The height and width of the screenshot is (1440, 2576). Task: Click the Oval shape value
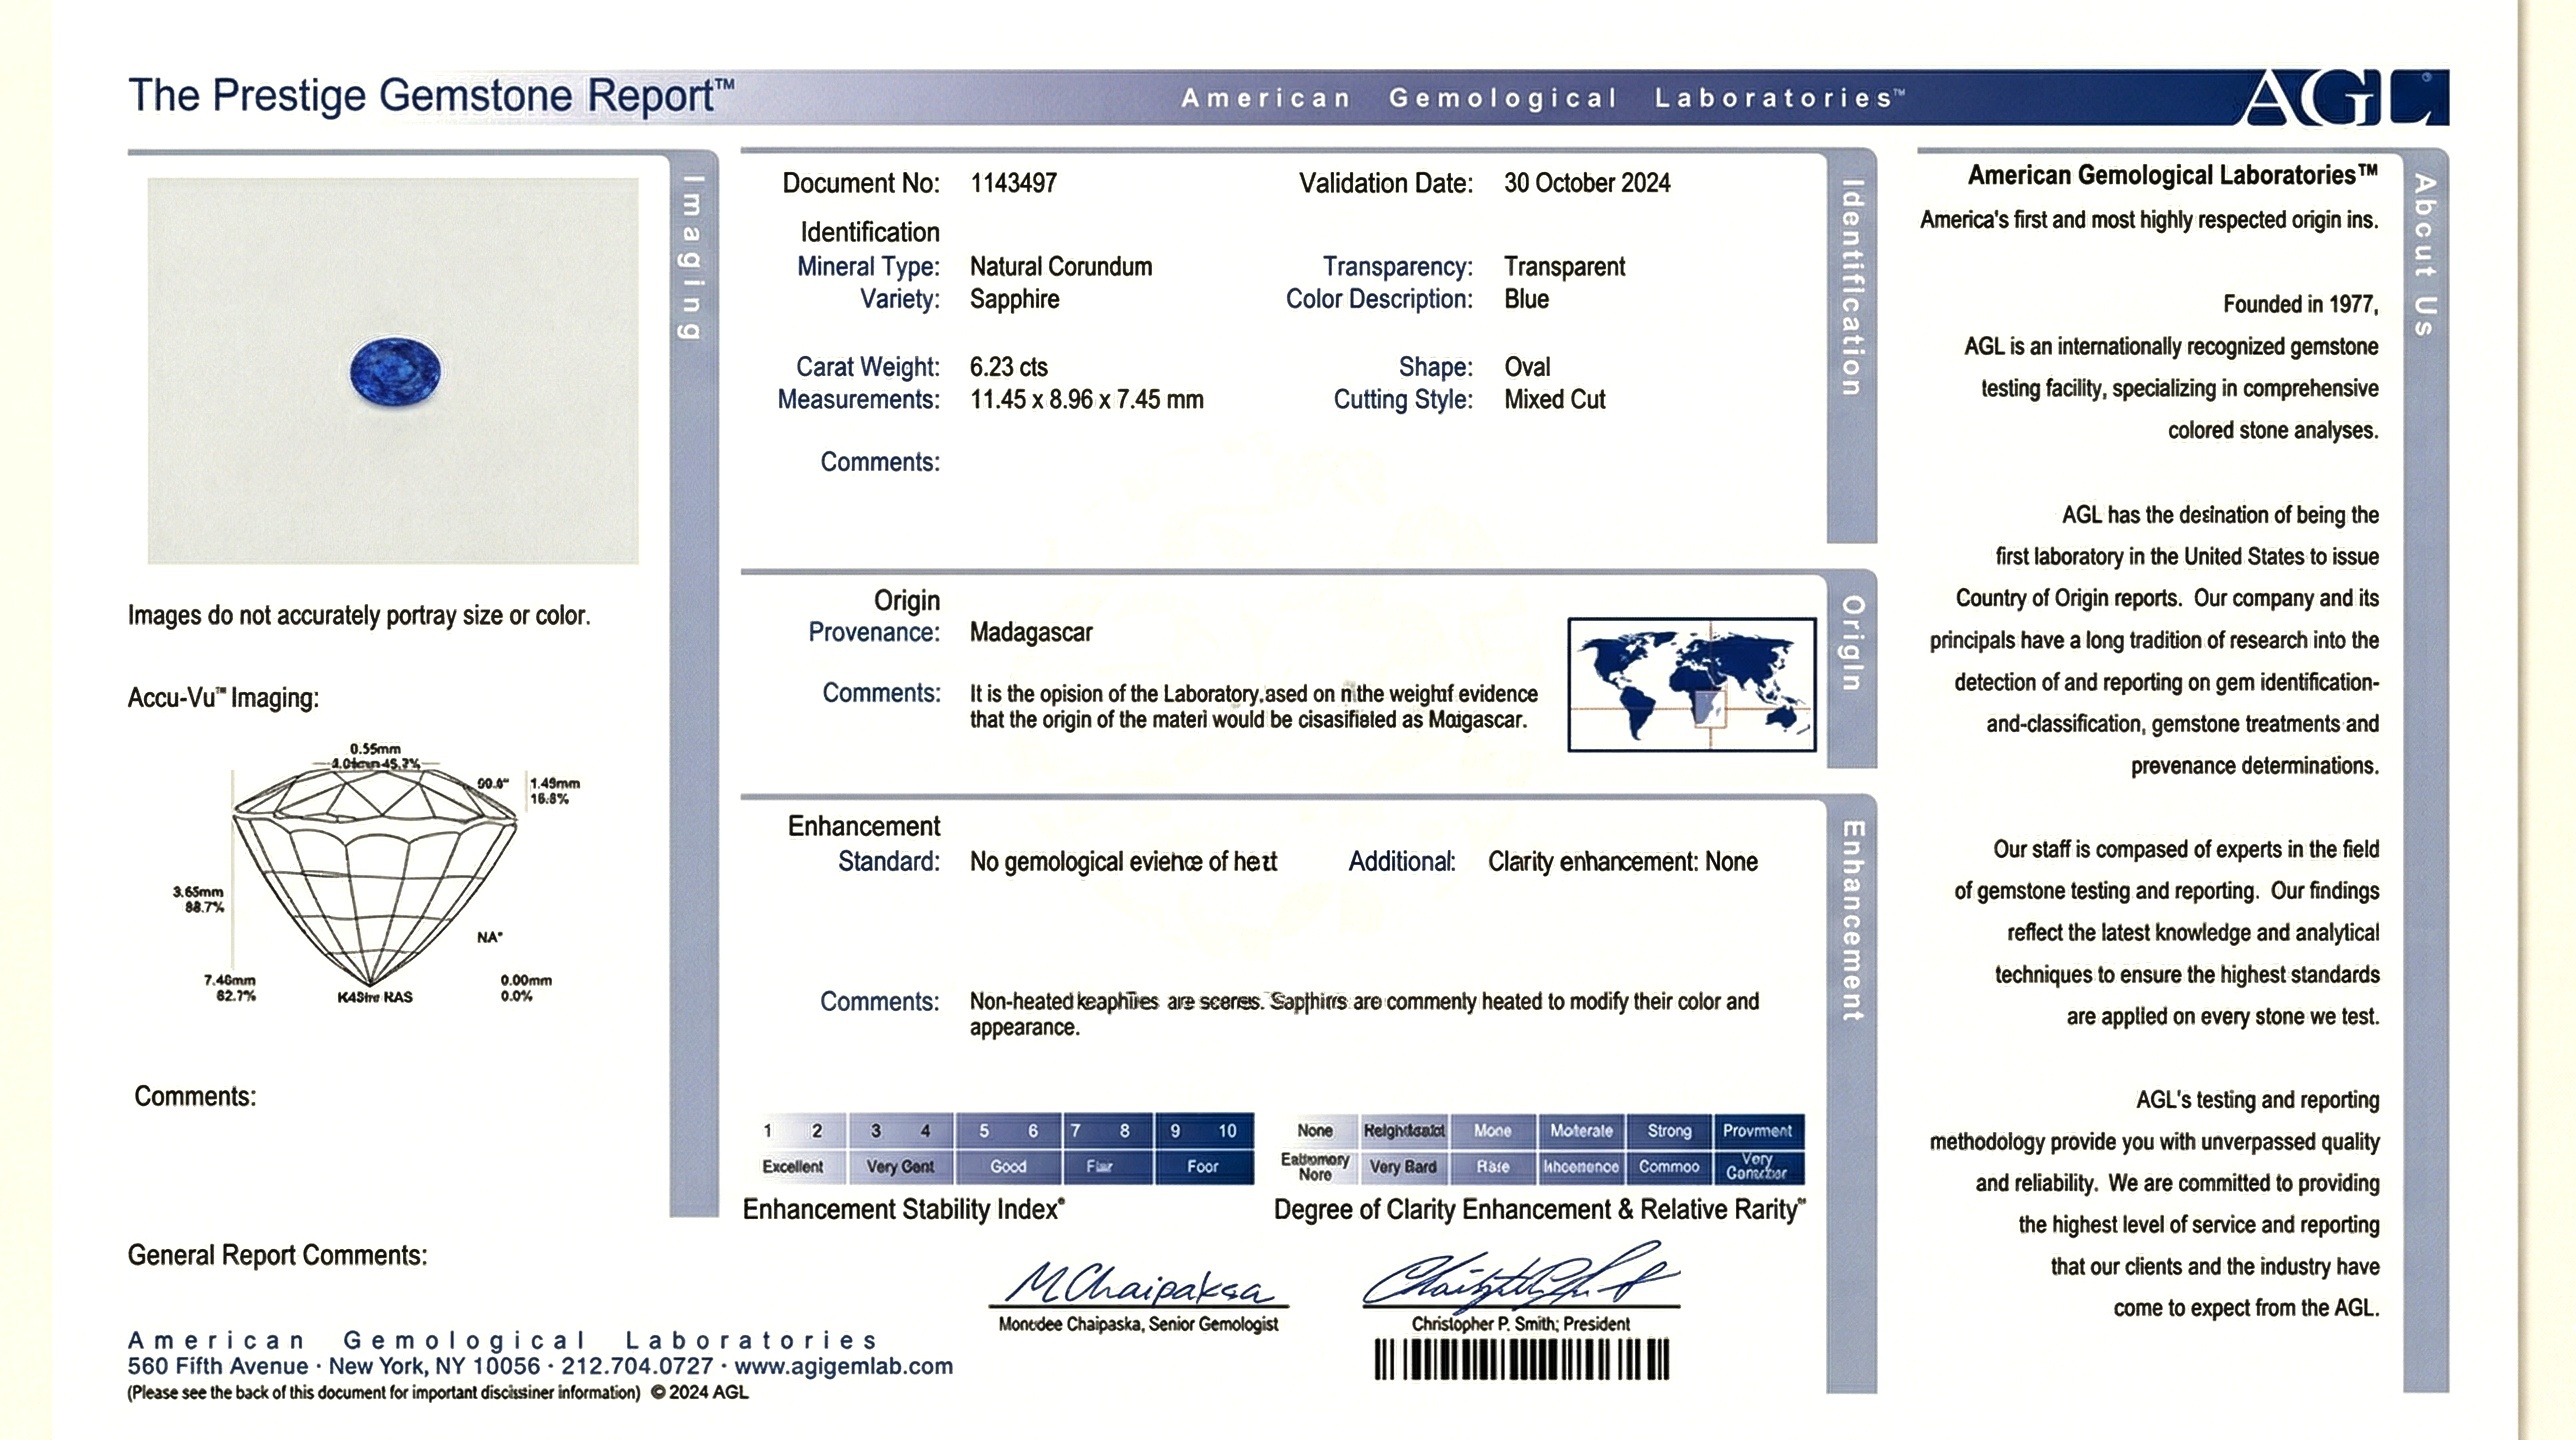(1527, 367)
